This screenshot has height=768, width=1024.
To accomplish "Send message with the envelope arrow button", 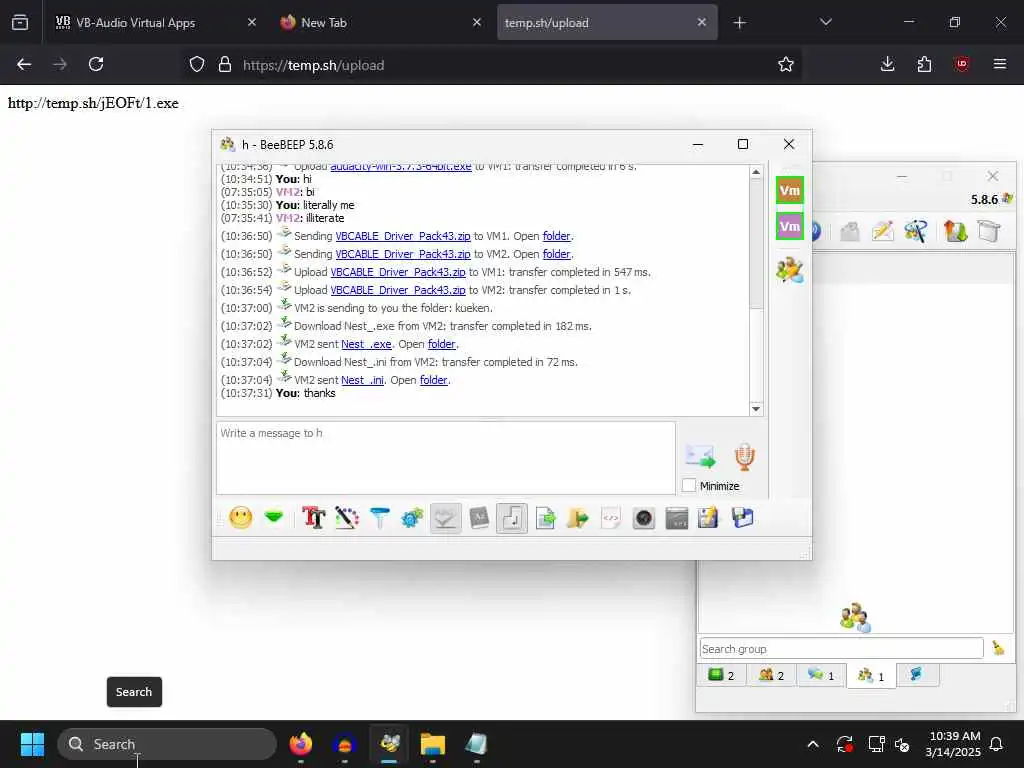I will point(700,456).
